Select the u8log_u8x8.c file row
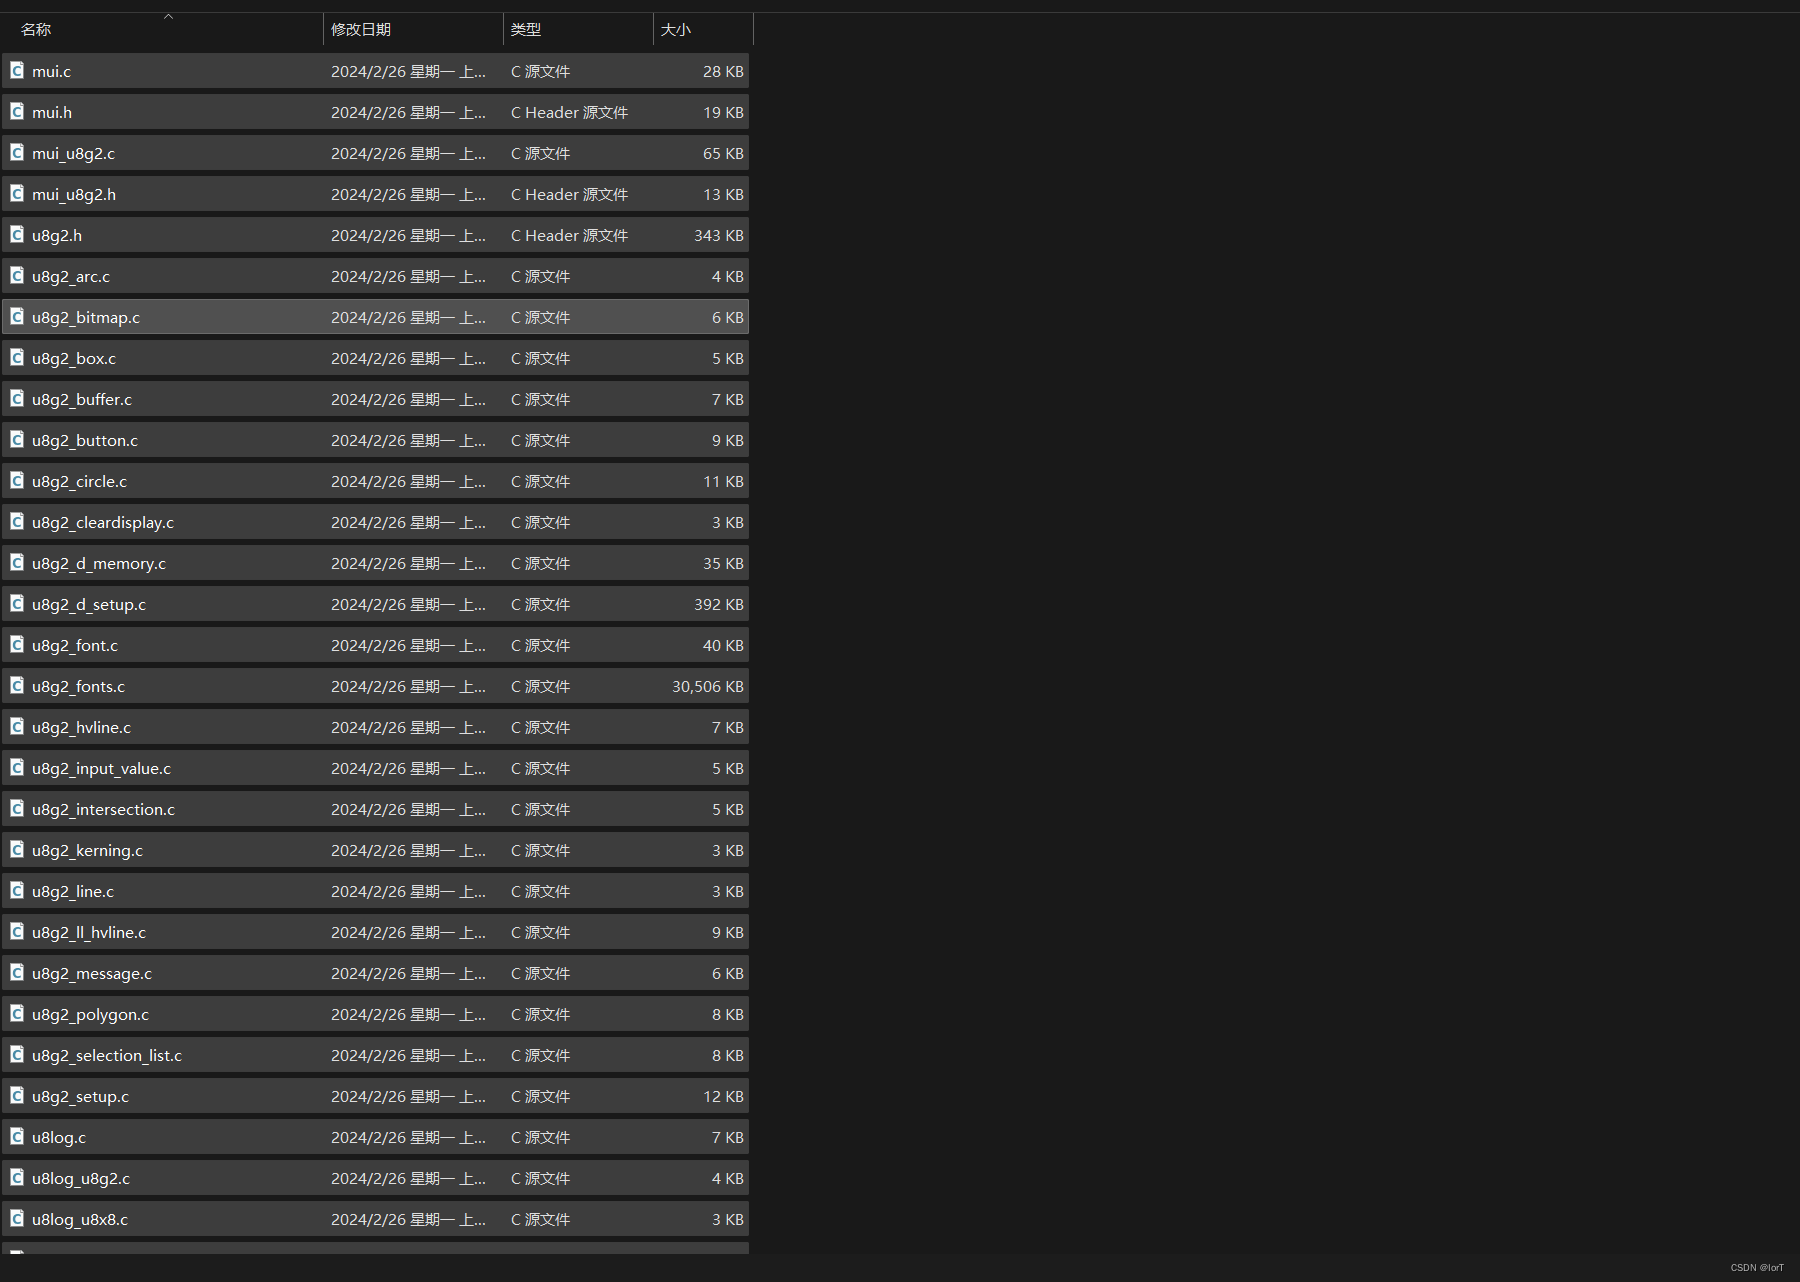 [300, 1219]
